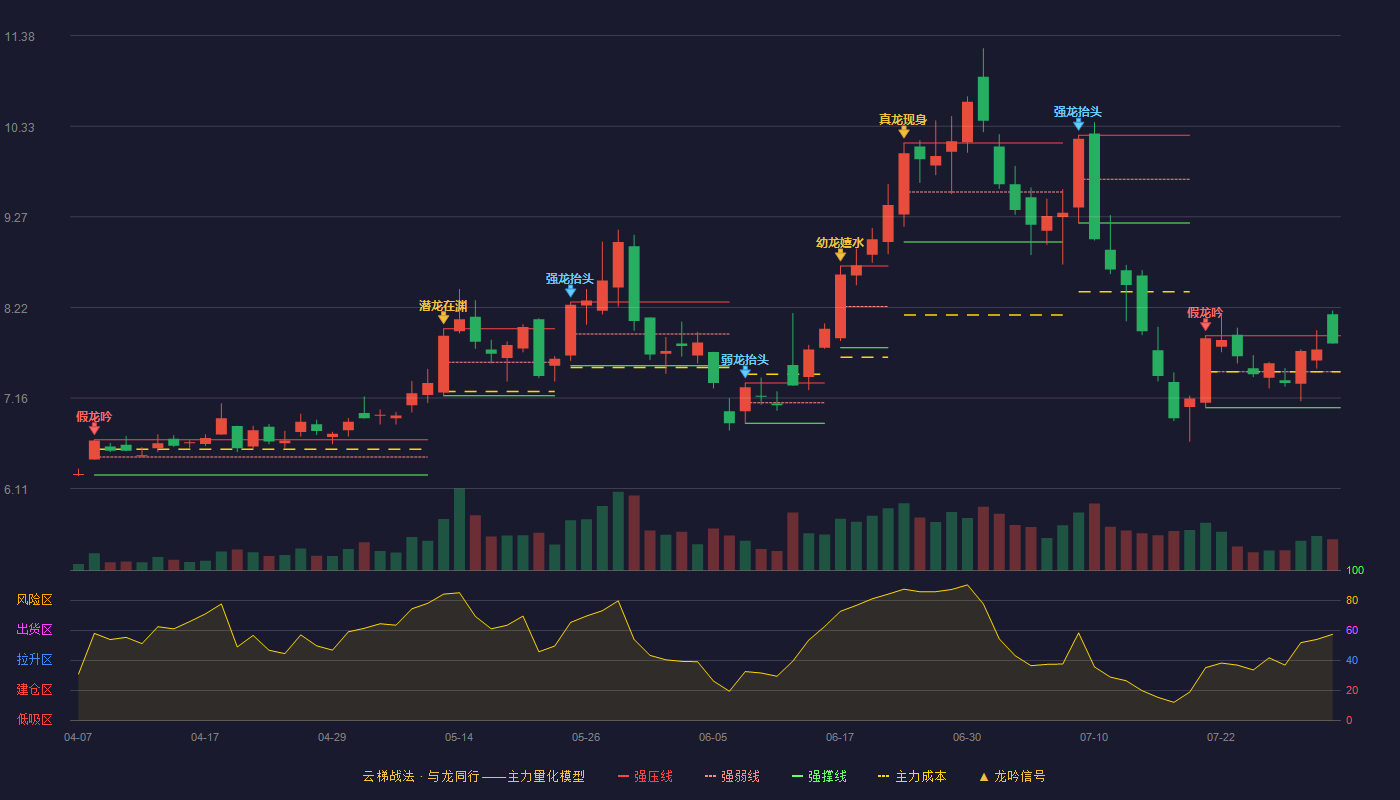
Task: Click the 11.38 price axis label
Action: (20, 37)
